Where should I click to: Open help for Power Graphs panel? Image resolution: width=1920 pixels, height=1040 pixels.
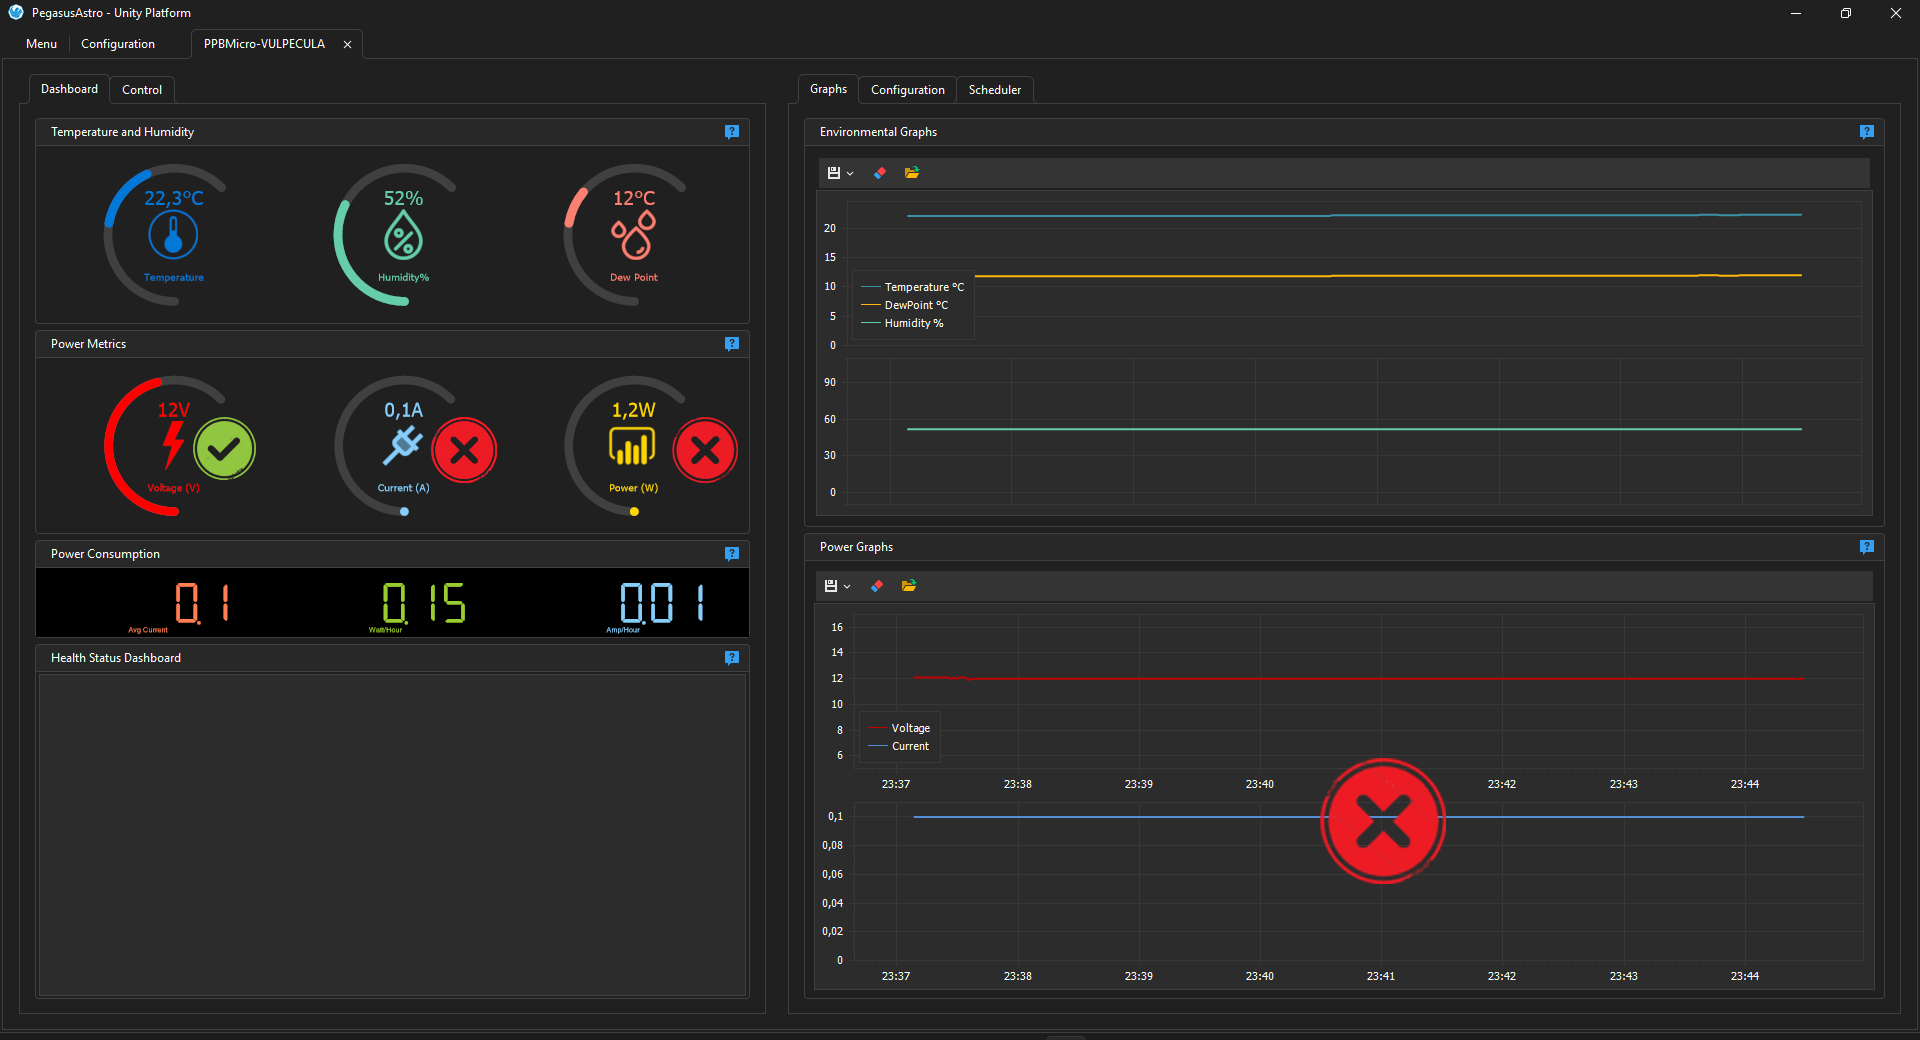1866,547
